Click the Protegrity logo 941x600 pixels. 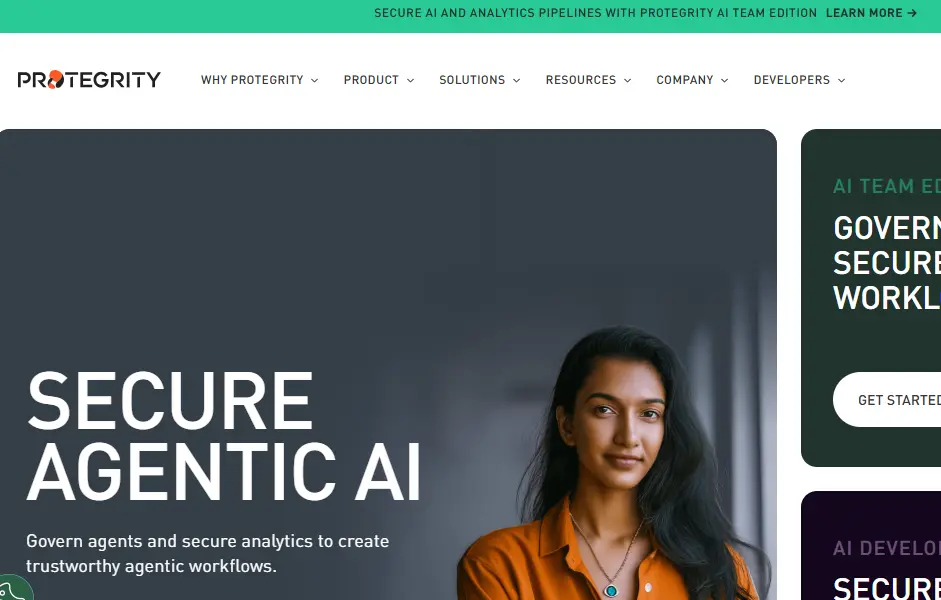click(89, 79)
